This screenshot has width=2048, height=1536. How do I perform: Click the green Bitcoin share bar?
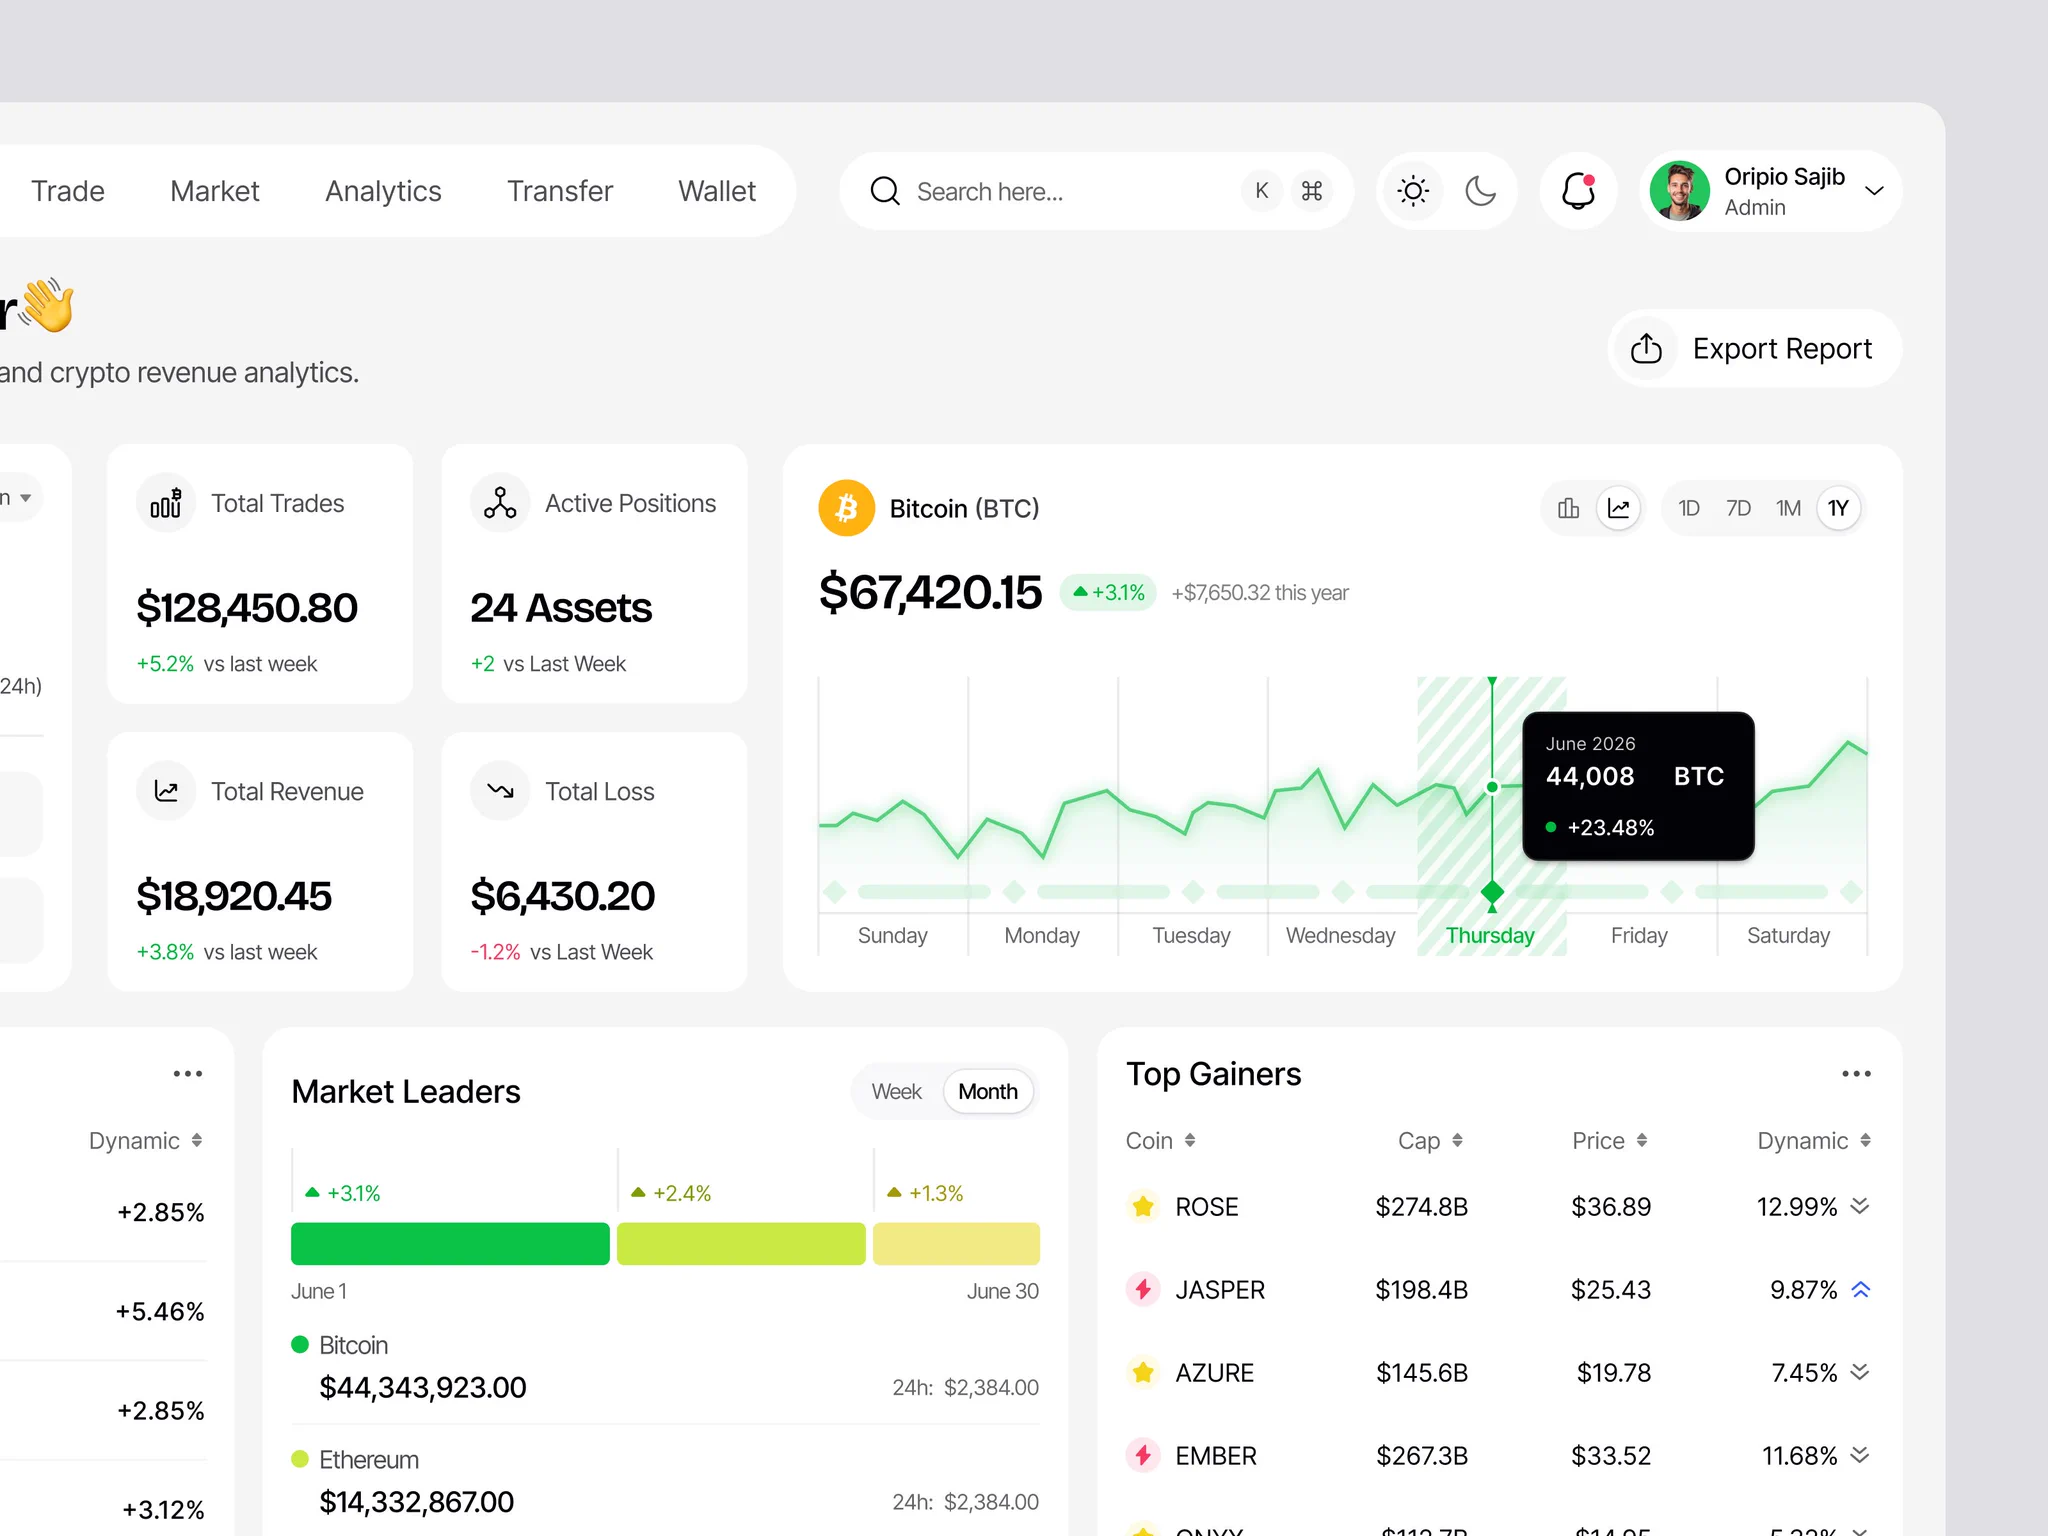(450, 1243)
